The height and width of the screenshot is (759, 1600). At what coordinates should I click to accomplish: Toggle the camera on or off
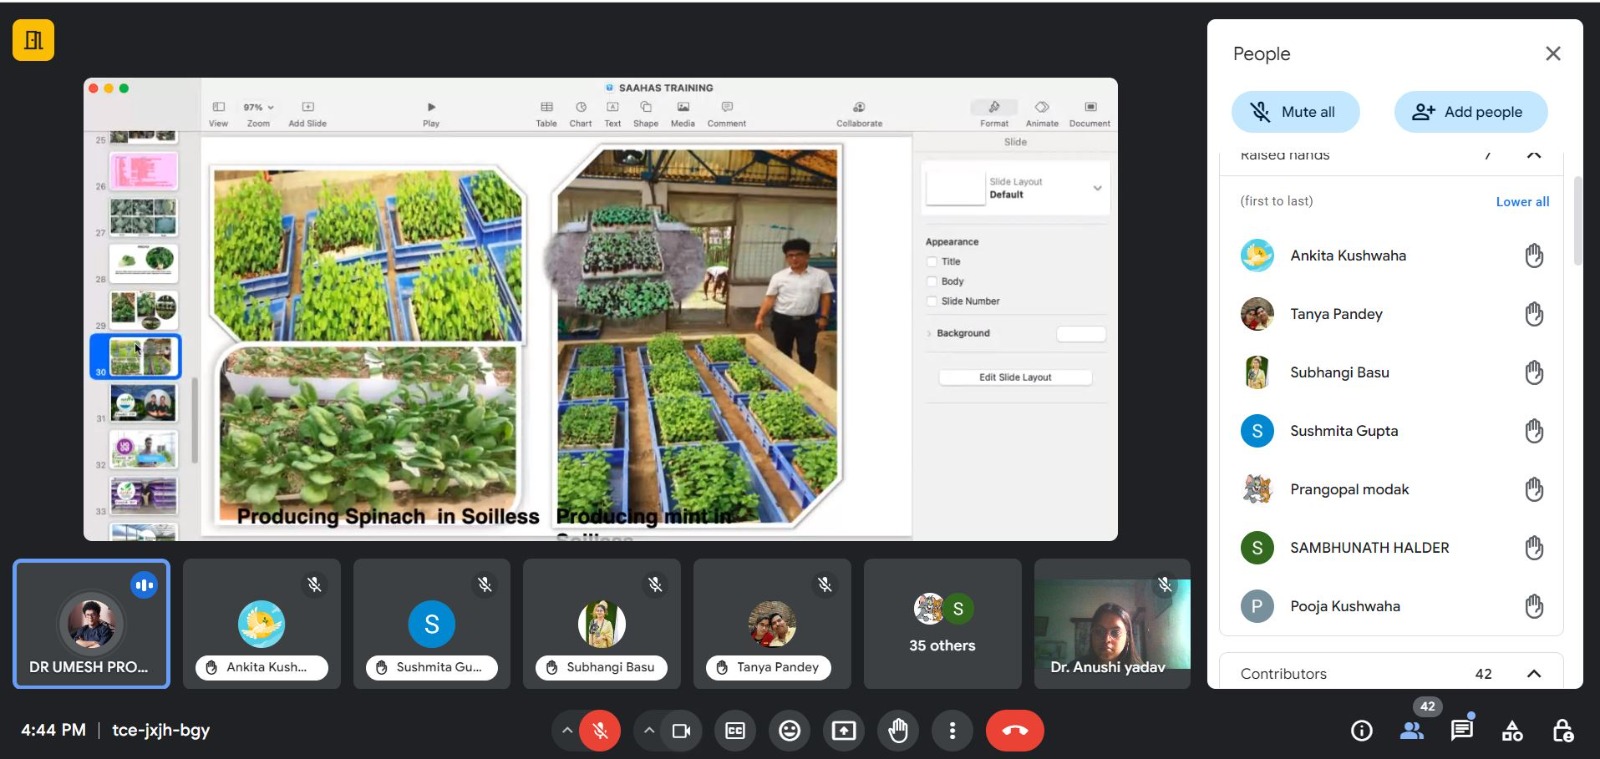coord(681,731)
